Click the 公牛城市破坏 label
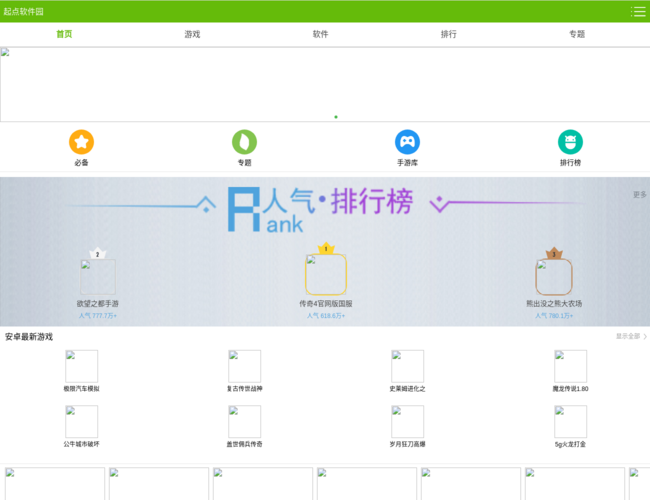650x500 pixels. [82, 444]
